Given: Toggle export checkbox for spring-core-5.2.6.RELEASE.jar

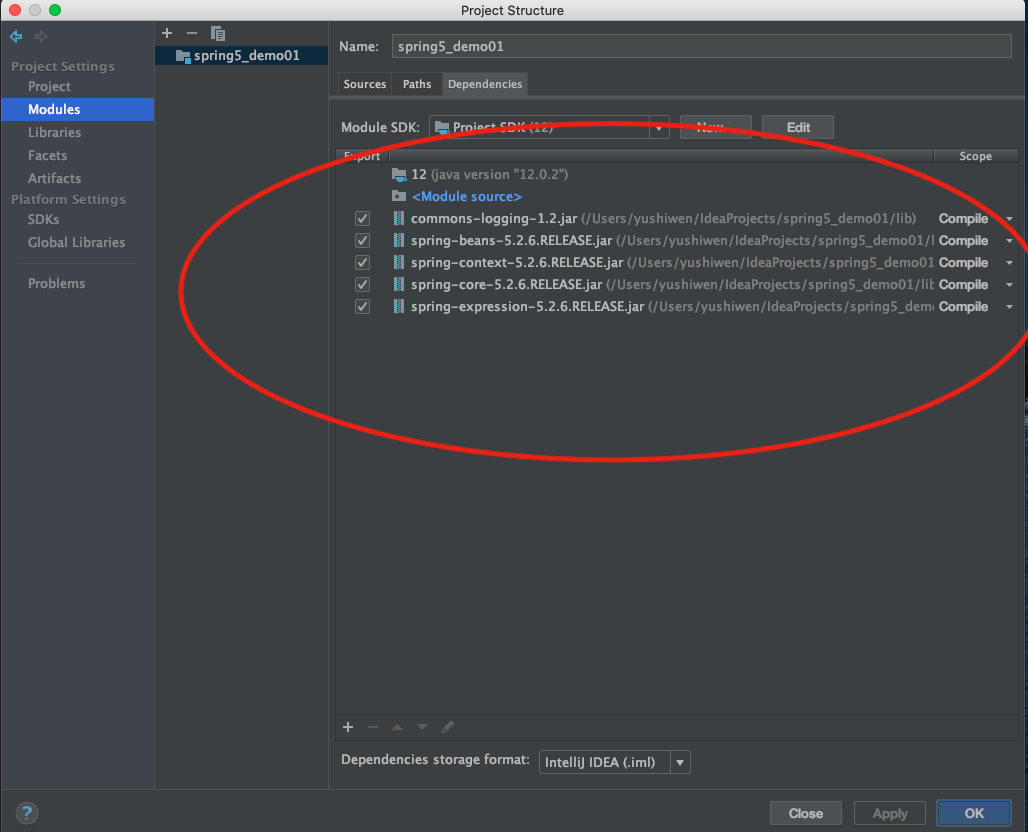Looking at the screenshot, I should point(363,285).
